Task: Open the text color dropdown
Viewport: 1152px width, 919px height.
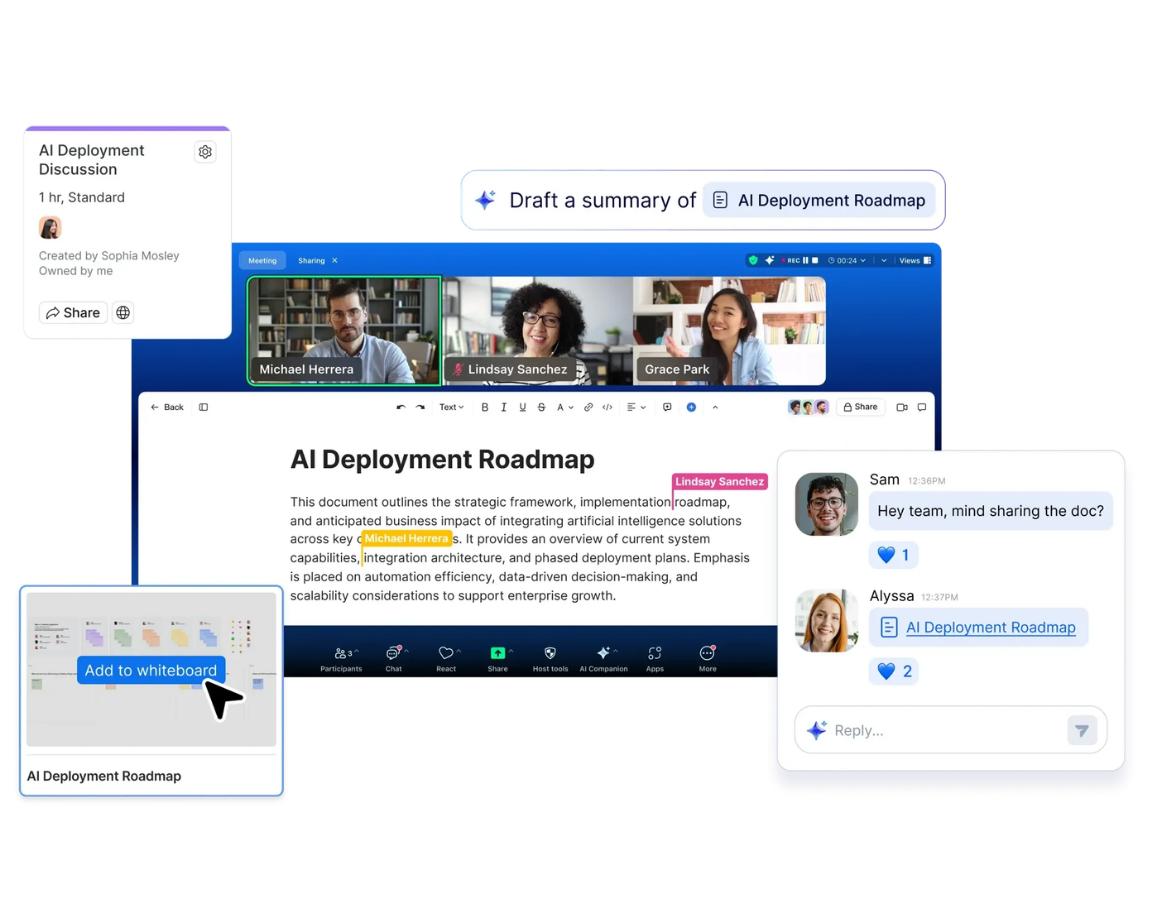Action: [564, 407]
